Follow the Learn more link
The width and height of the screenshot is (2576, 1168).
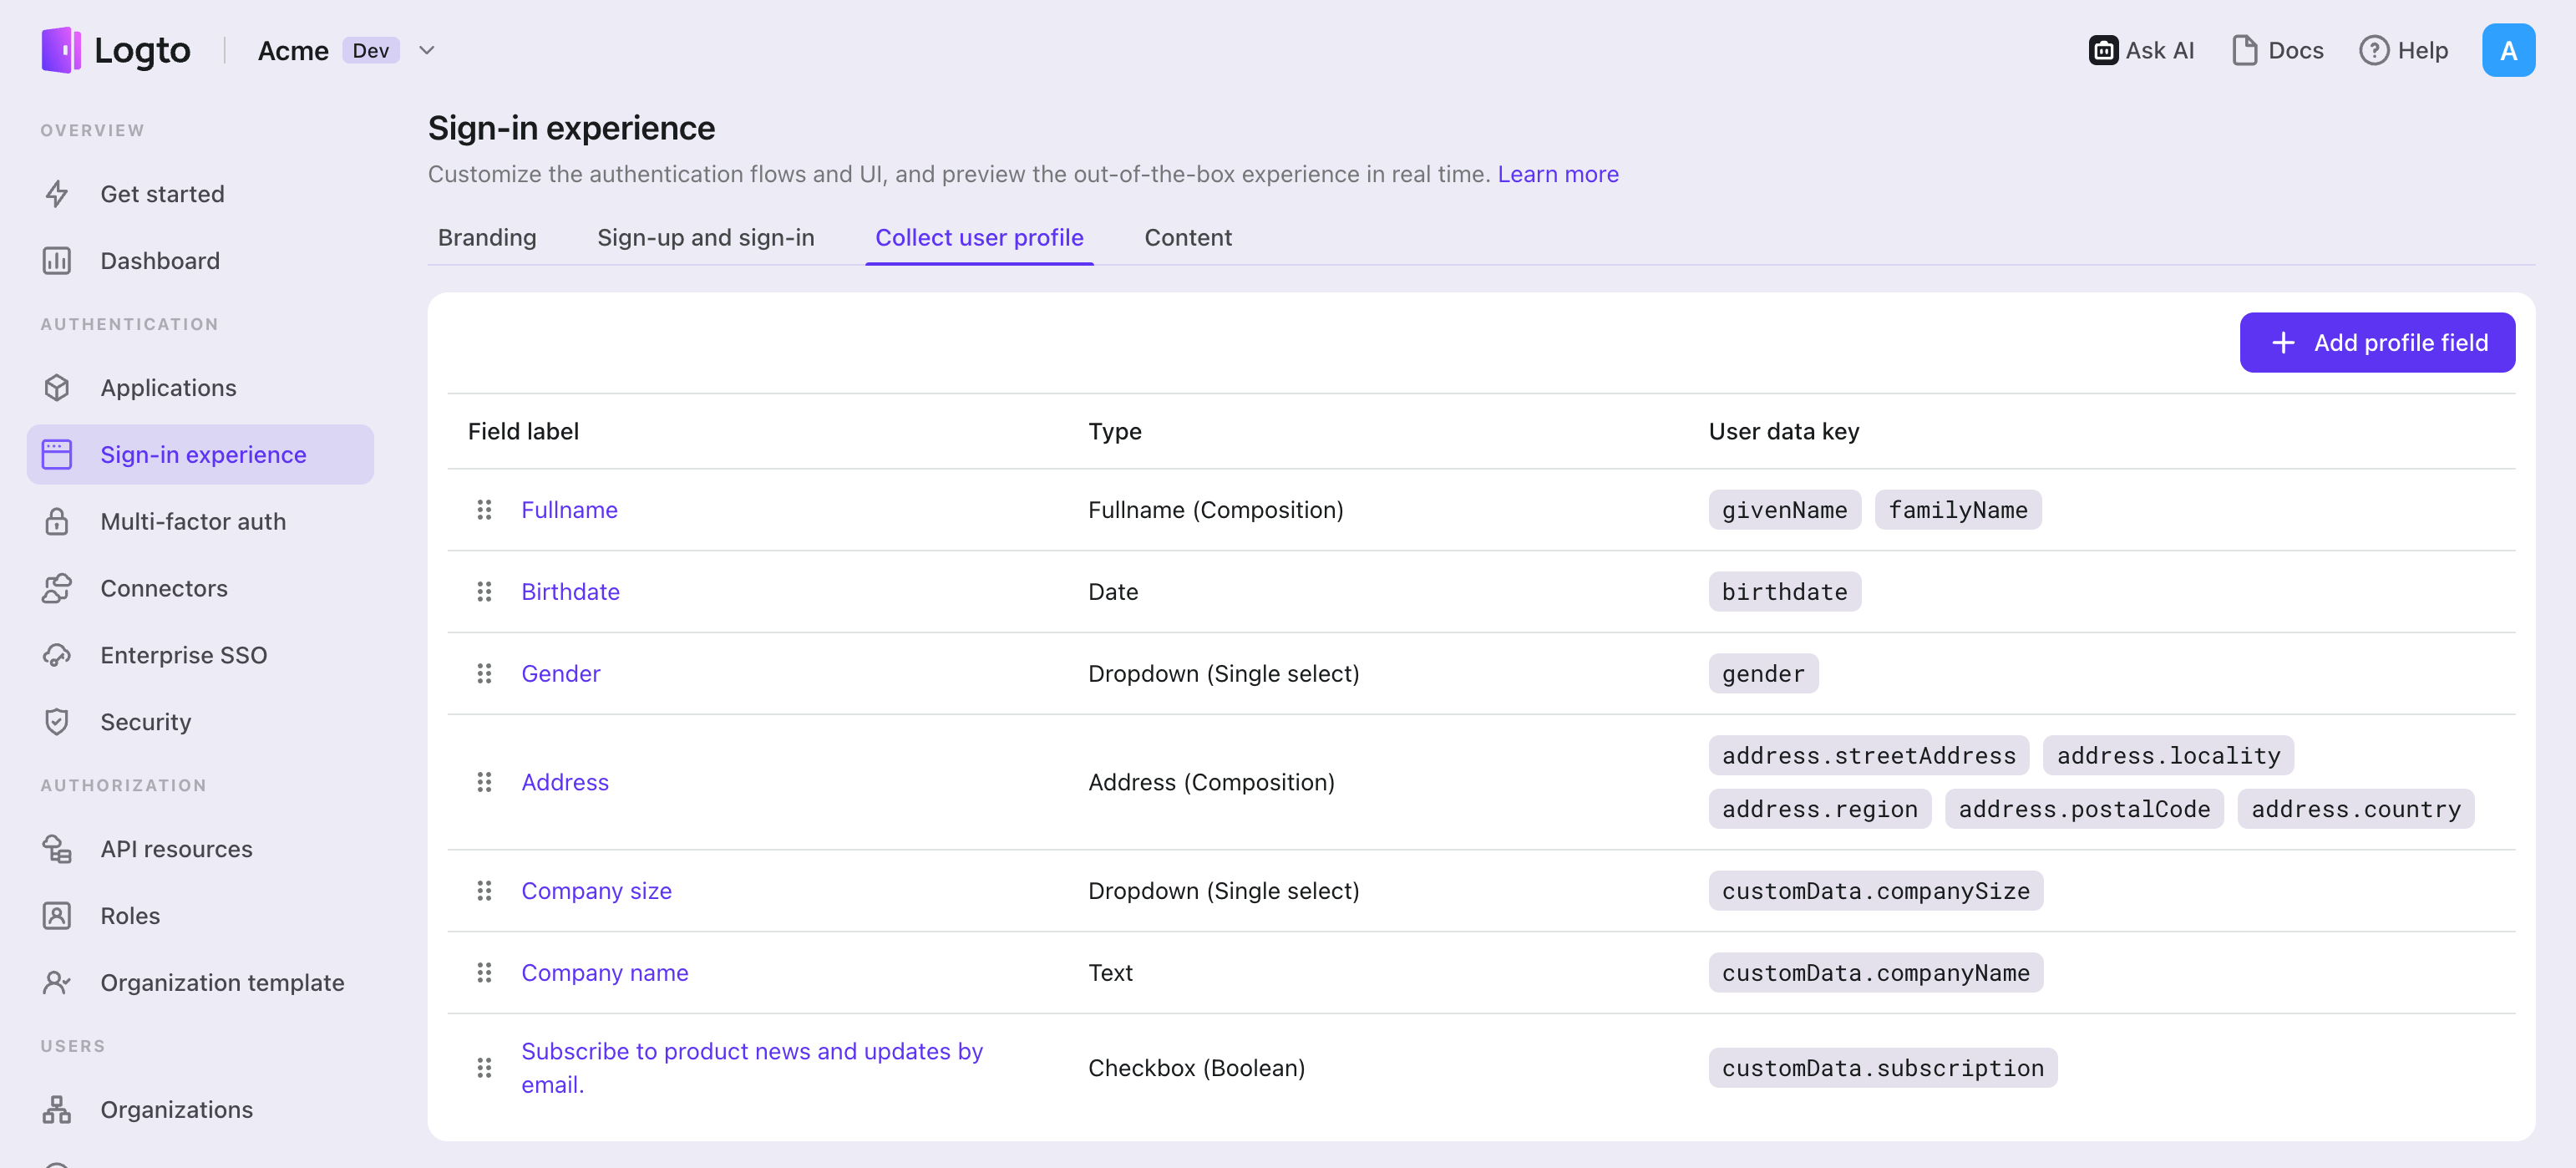coord(1557,174)
